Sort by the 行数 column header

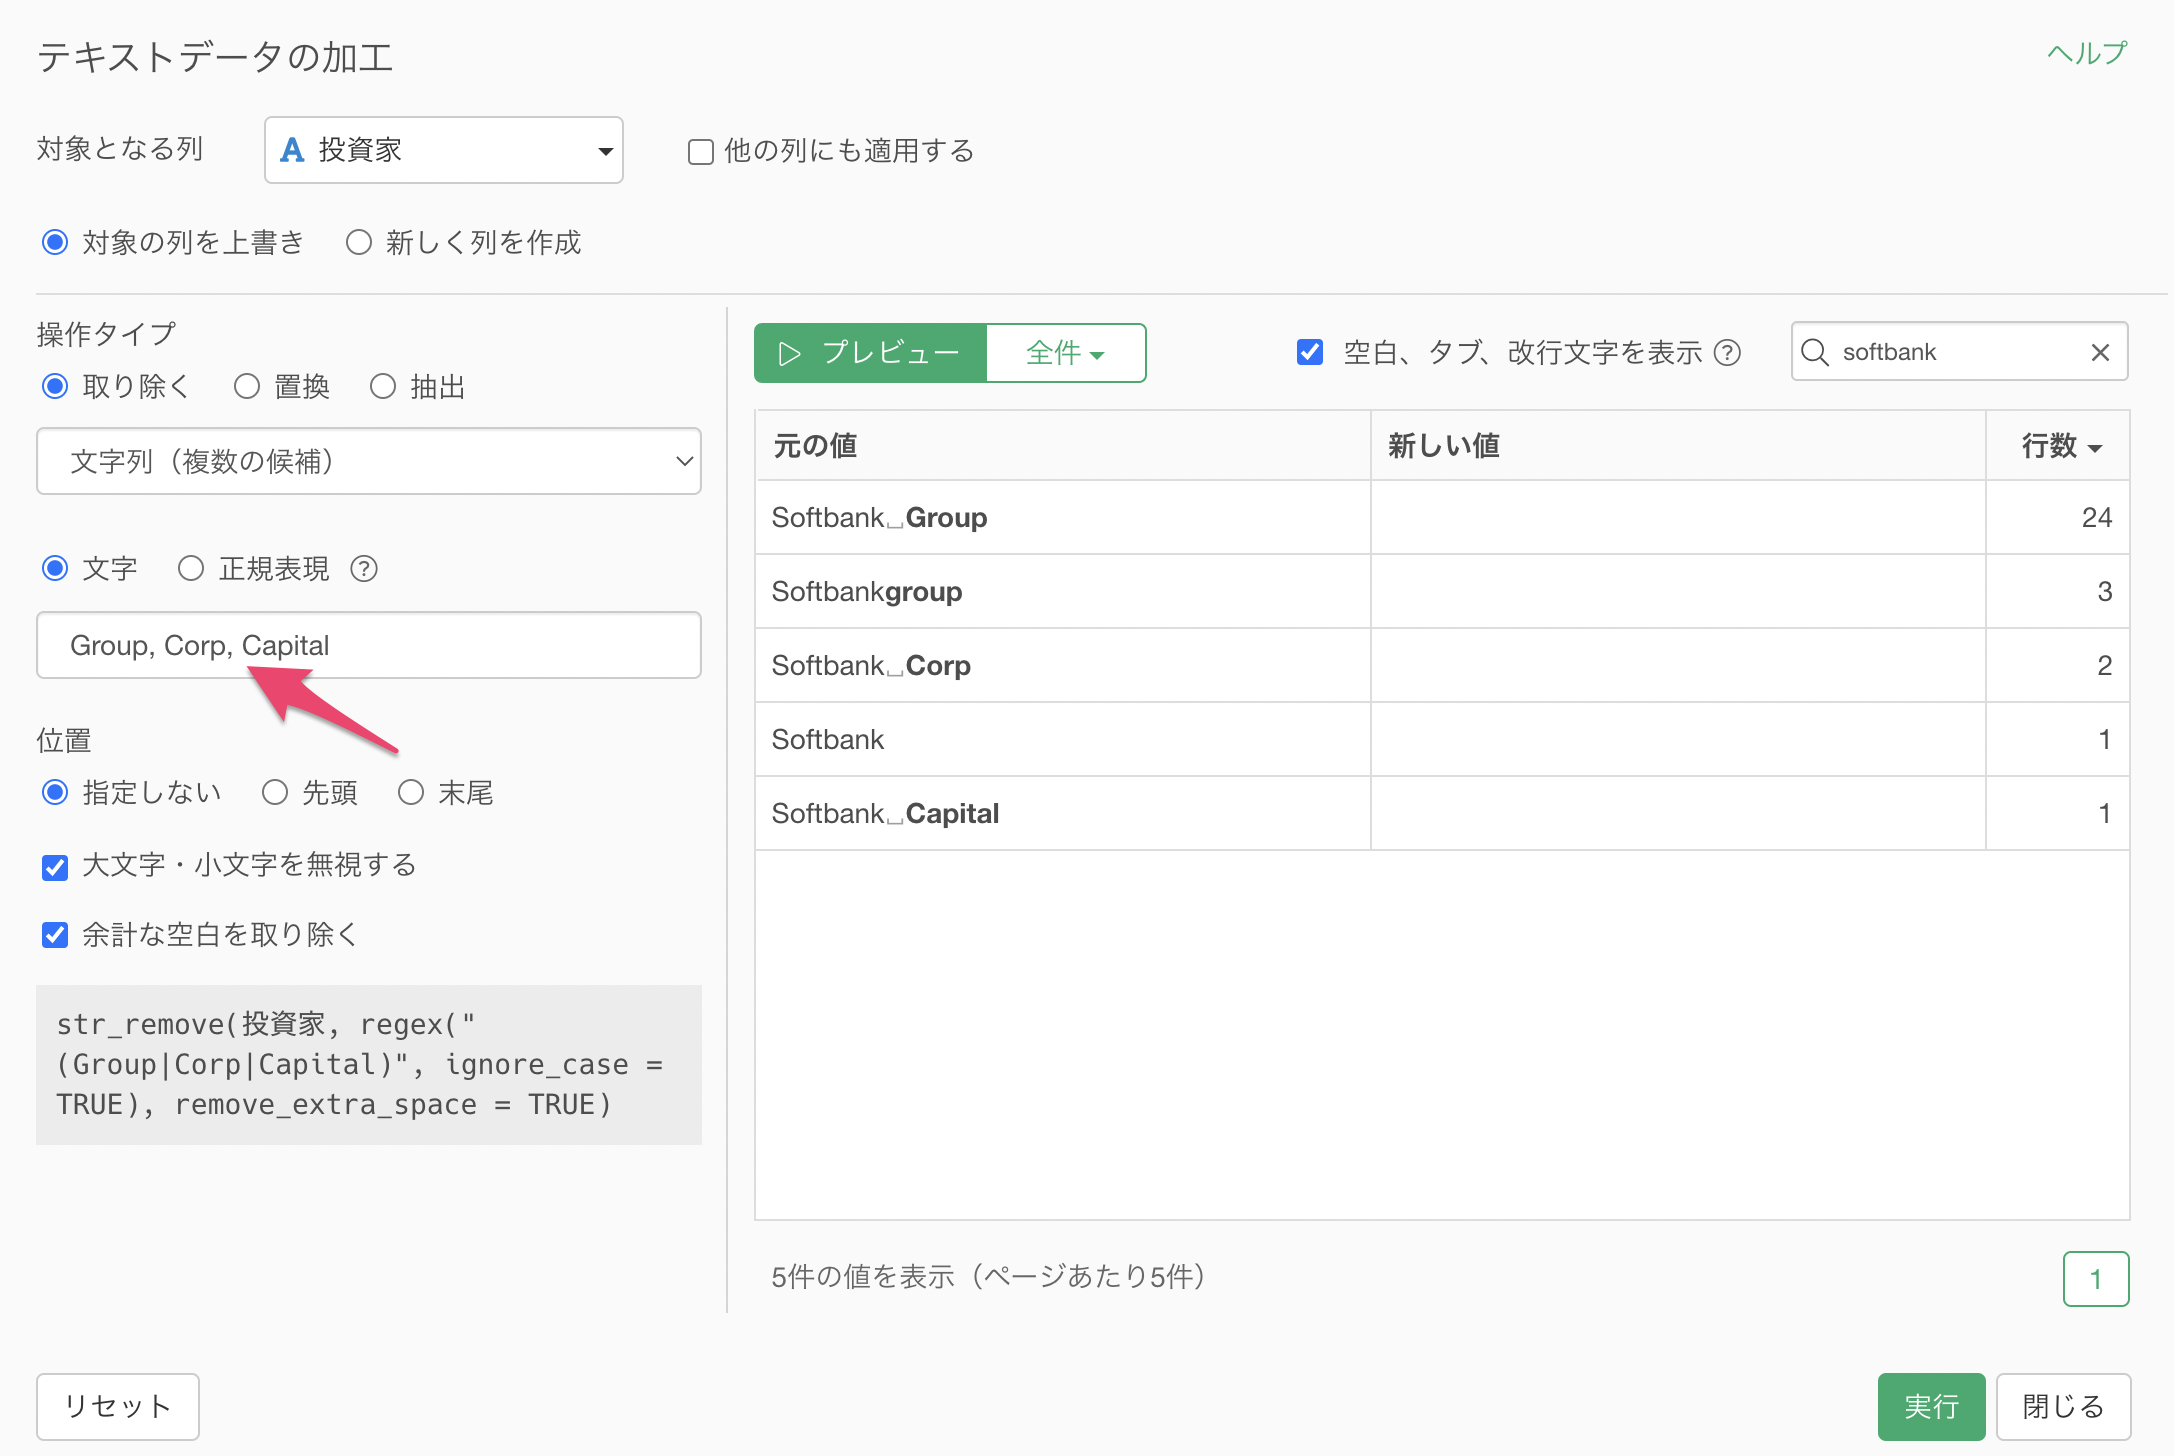click(x=2059, y=446)
